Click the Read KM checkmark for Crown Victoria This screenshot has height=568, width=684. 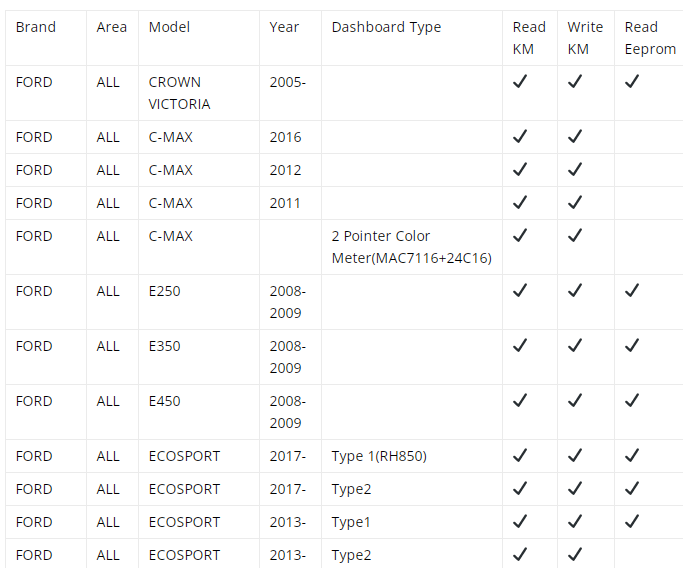520,82
